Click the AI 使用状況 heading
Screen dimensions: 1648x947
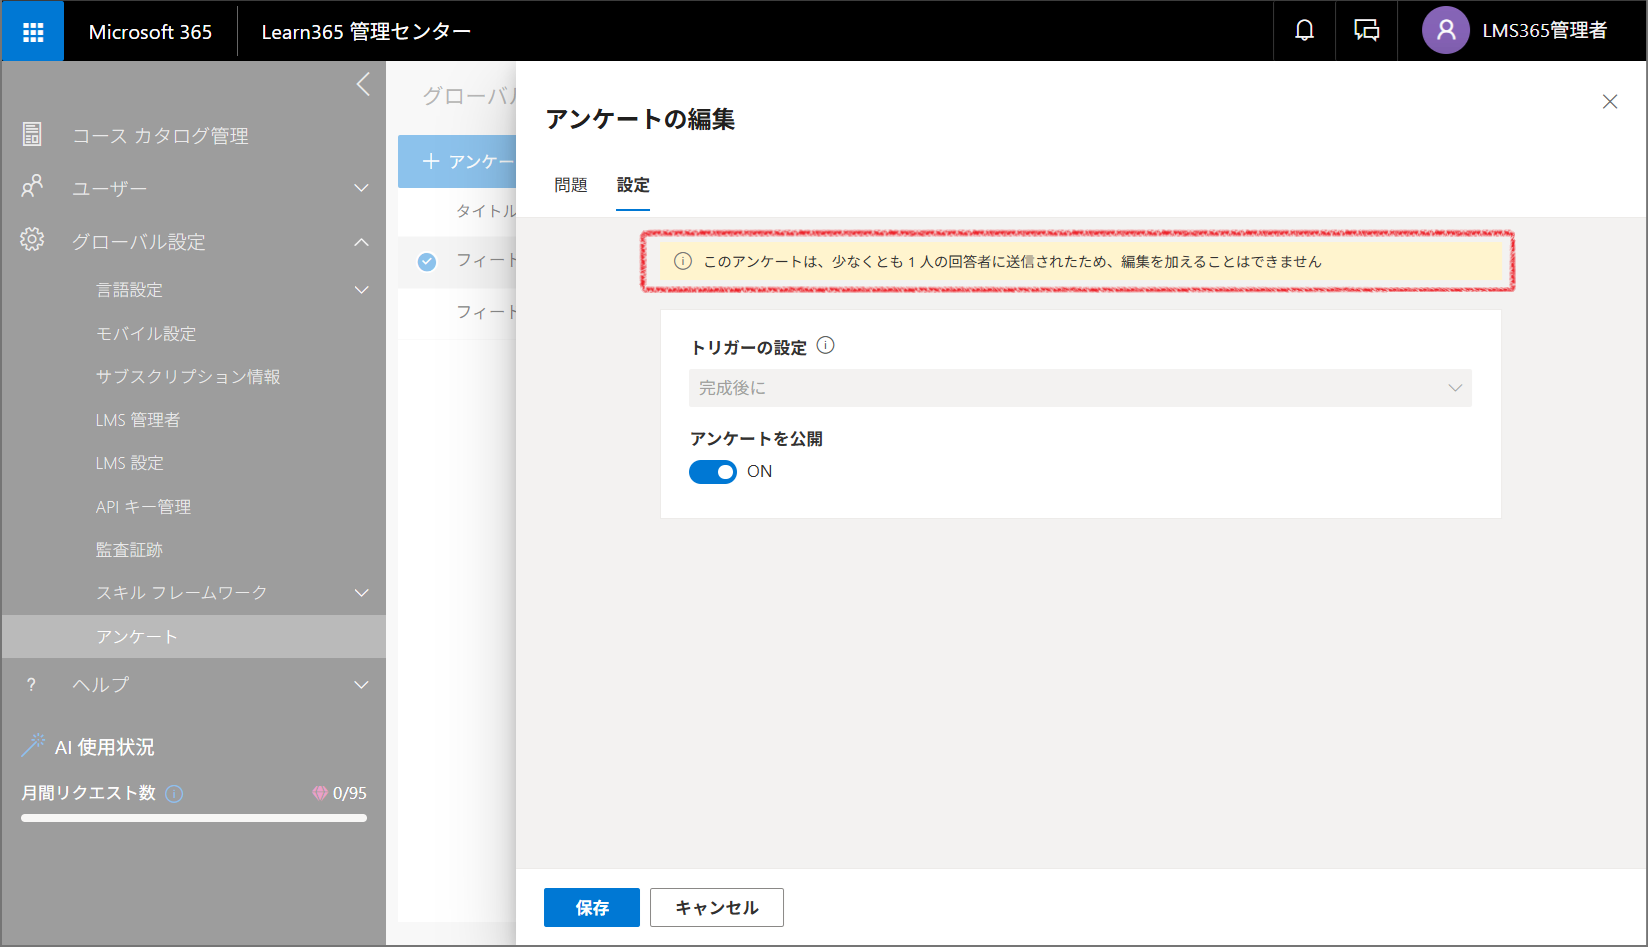coord(105,747)
